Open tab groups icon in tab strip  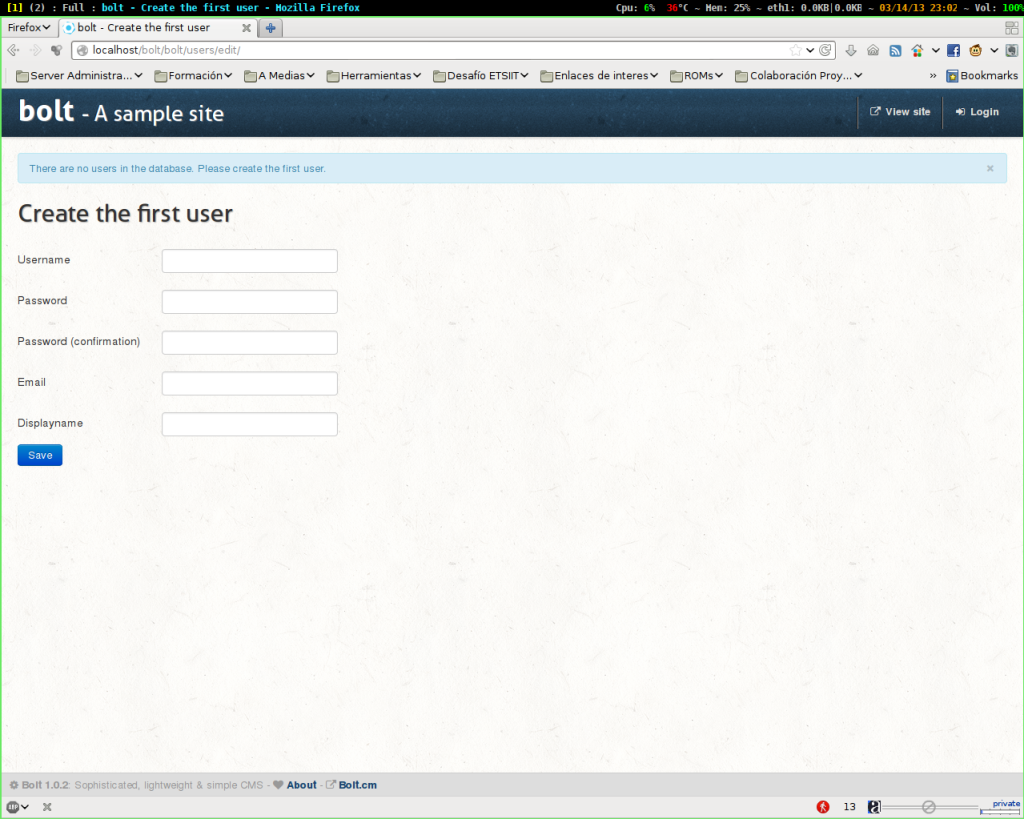pyautogui.click(x=1012, y=28)
